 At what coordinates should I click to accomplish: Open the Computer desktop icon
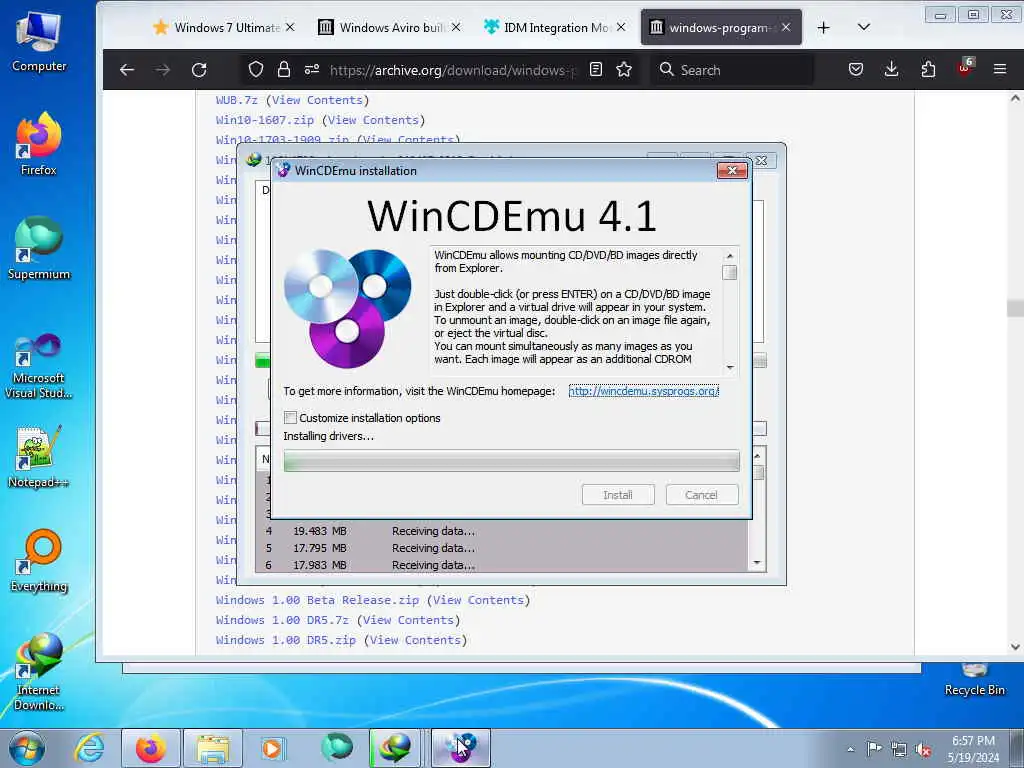(x=39, y=42)
